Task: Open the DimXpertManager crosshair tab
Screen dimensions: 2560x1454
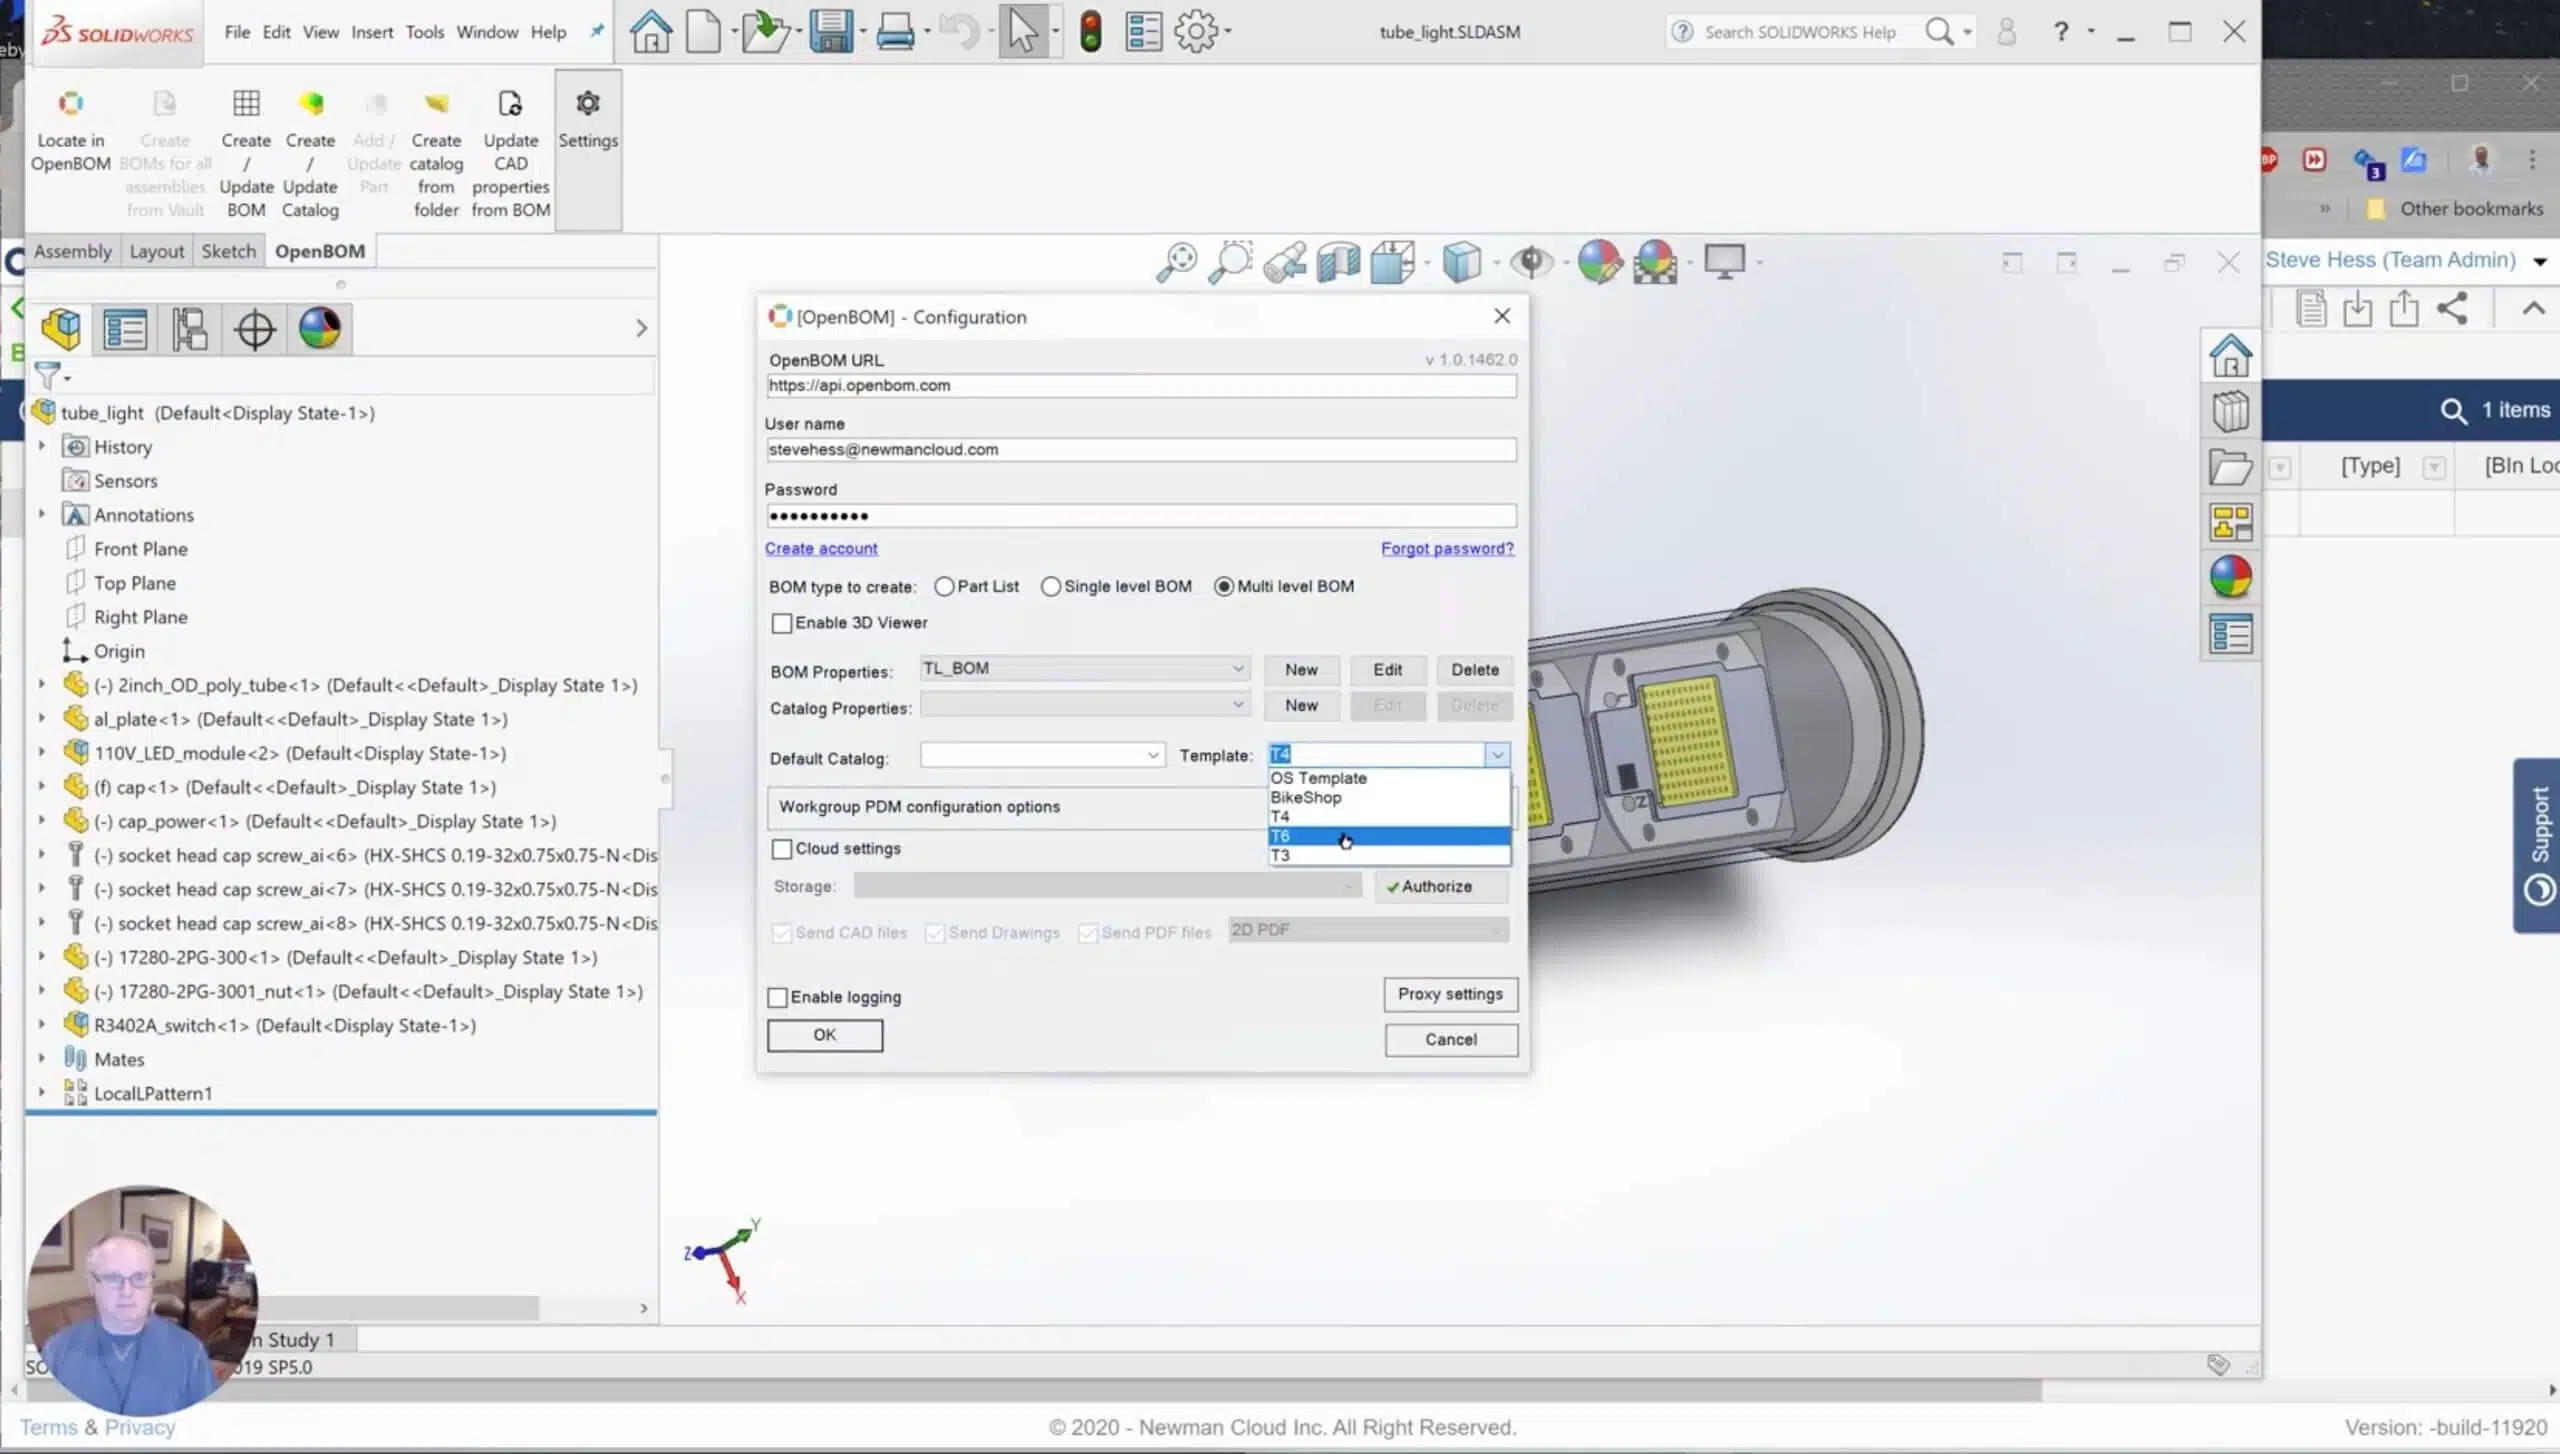Action: (254, 329)
